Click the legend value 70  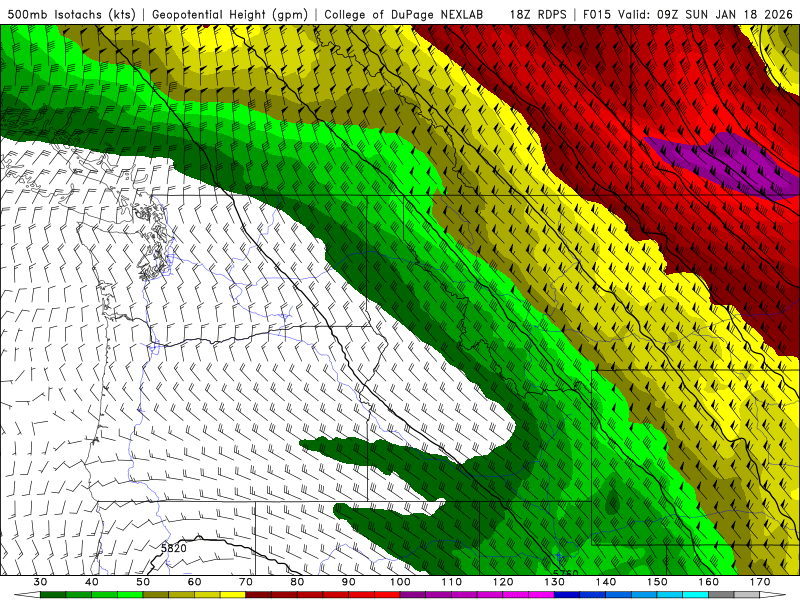click(x=246, y=582)
